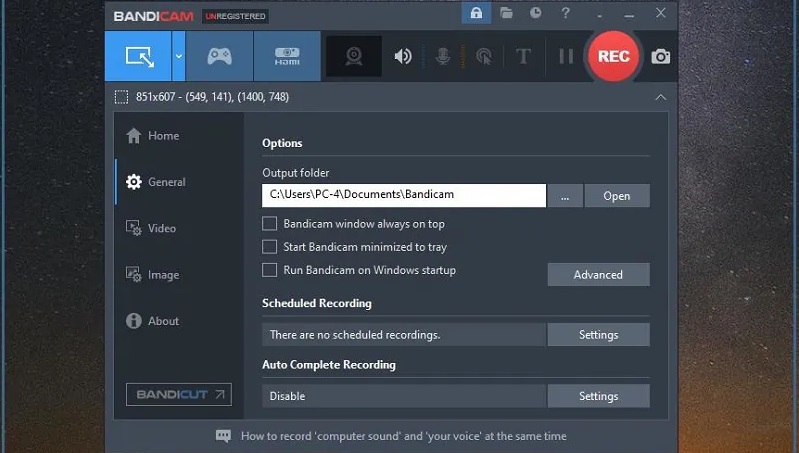Screen dimensions: 799x453
Task: Go to Home tab
Action: 153,136
